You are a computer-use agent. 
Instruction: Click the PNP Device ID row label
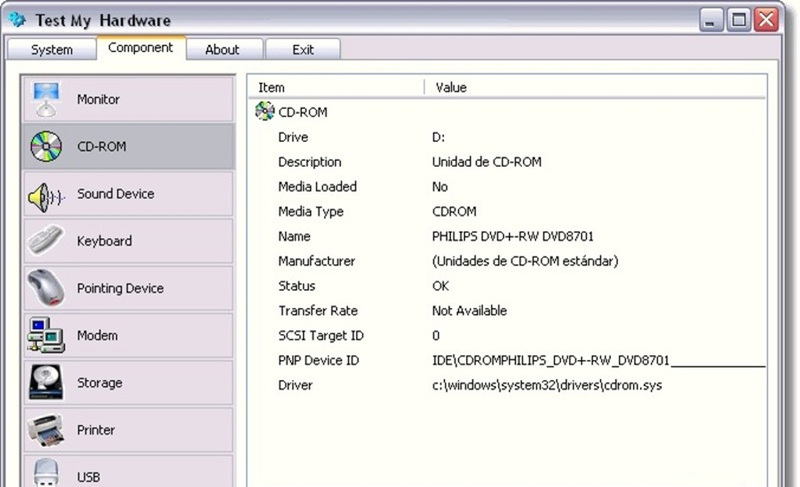pos(318,360)
